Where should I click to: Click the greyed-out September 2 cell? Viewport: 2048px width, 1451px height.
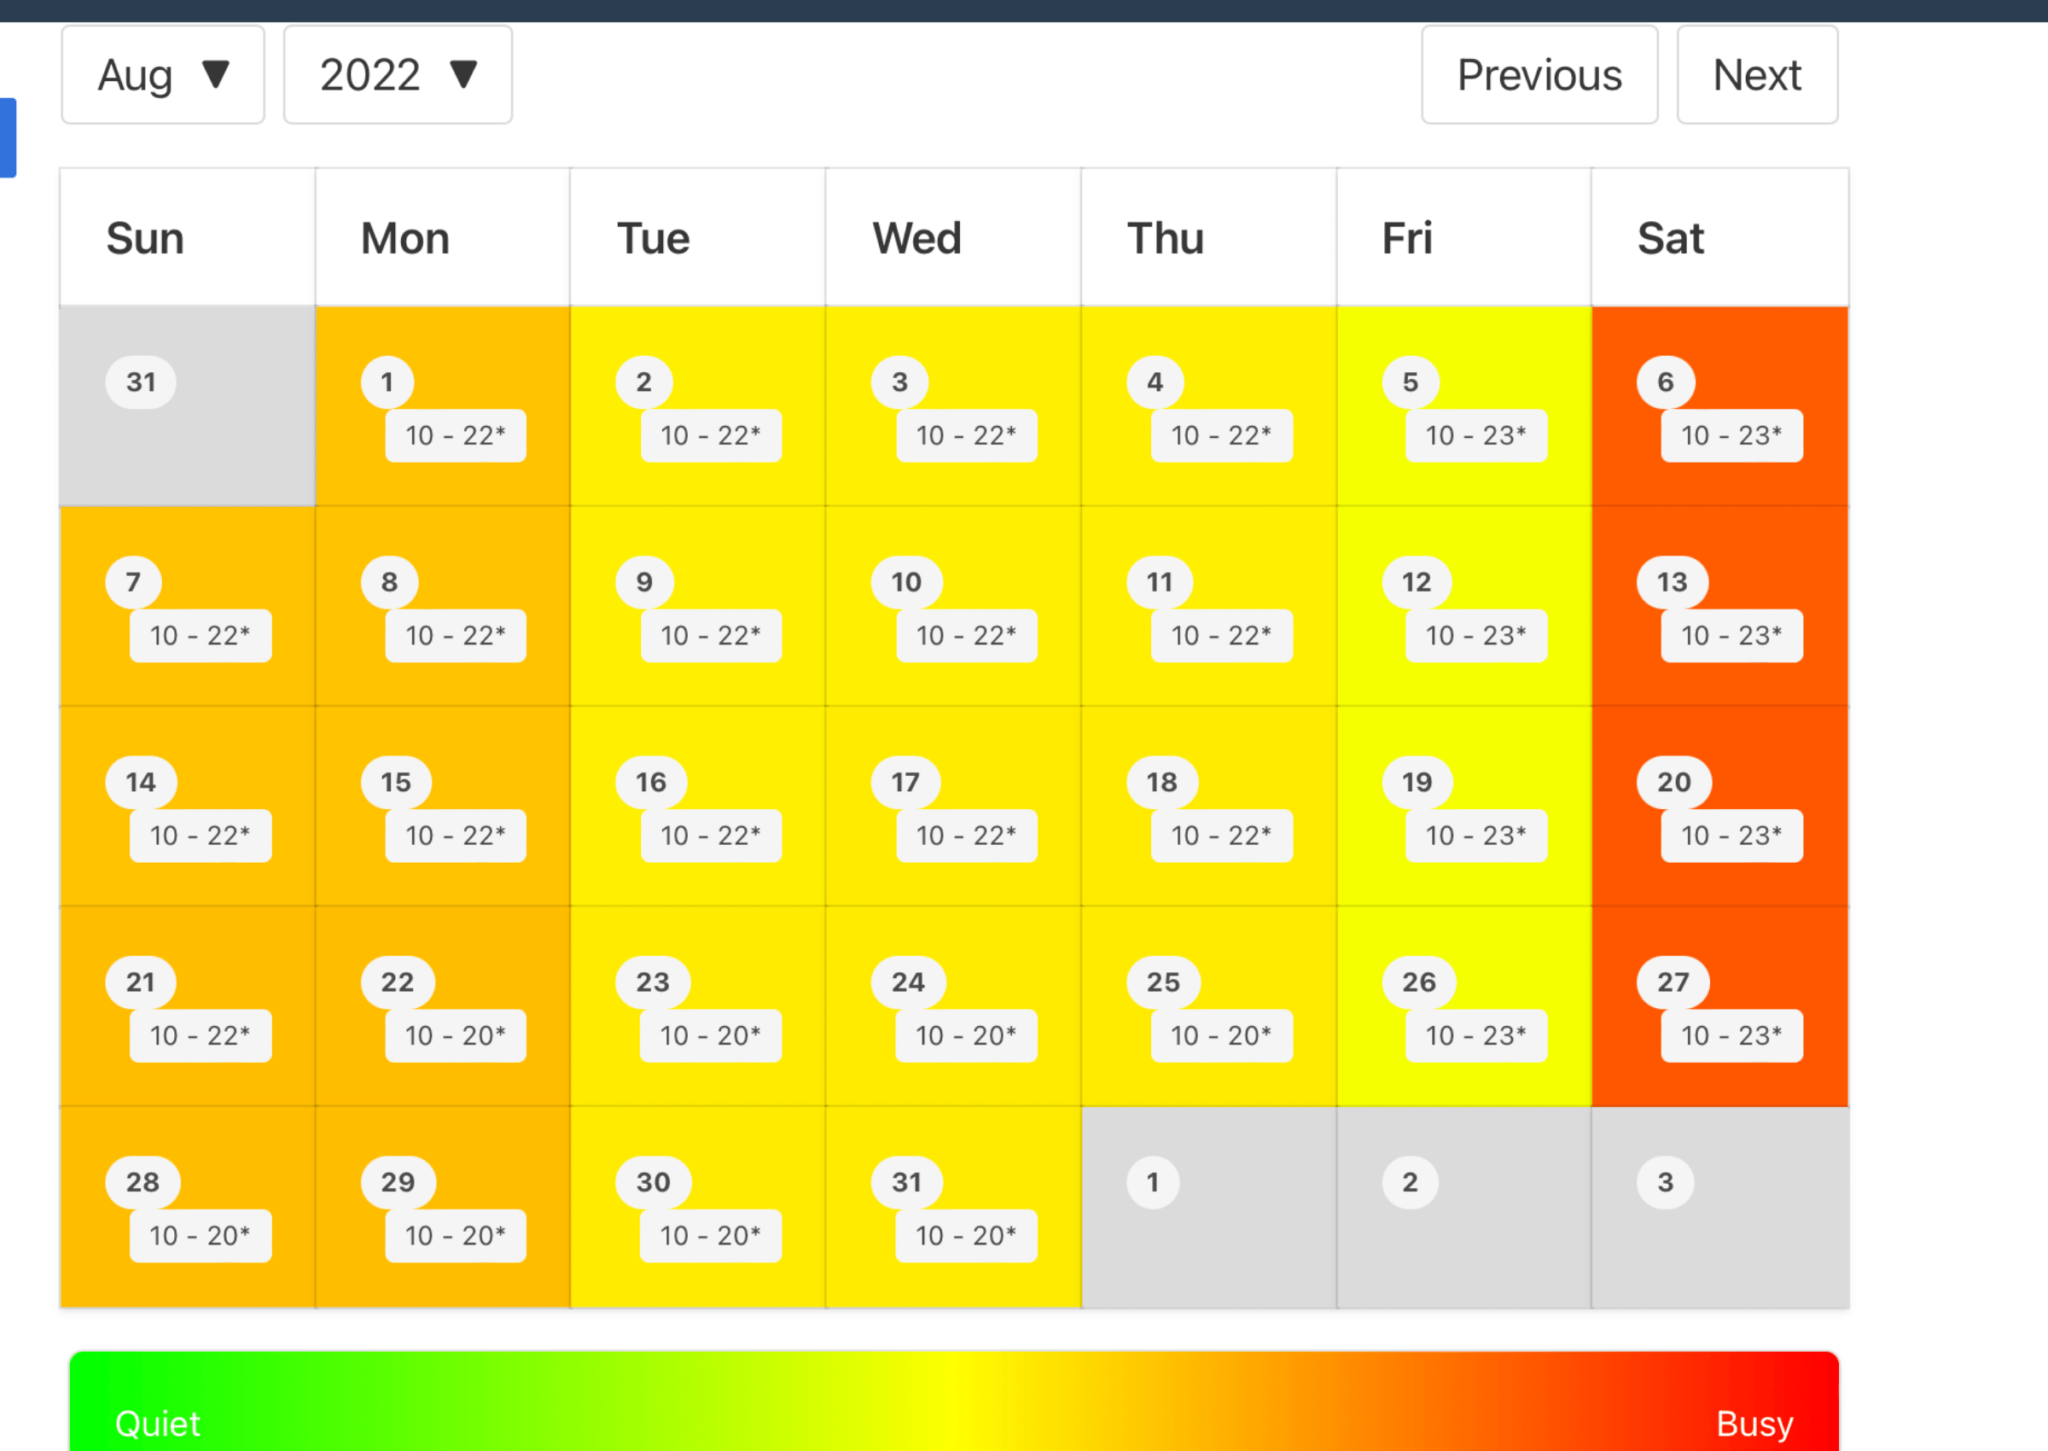(x=1463, y=1206)
